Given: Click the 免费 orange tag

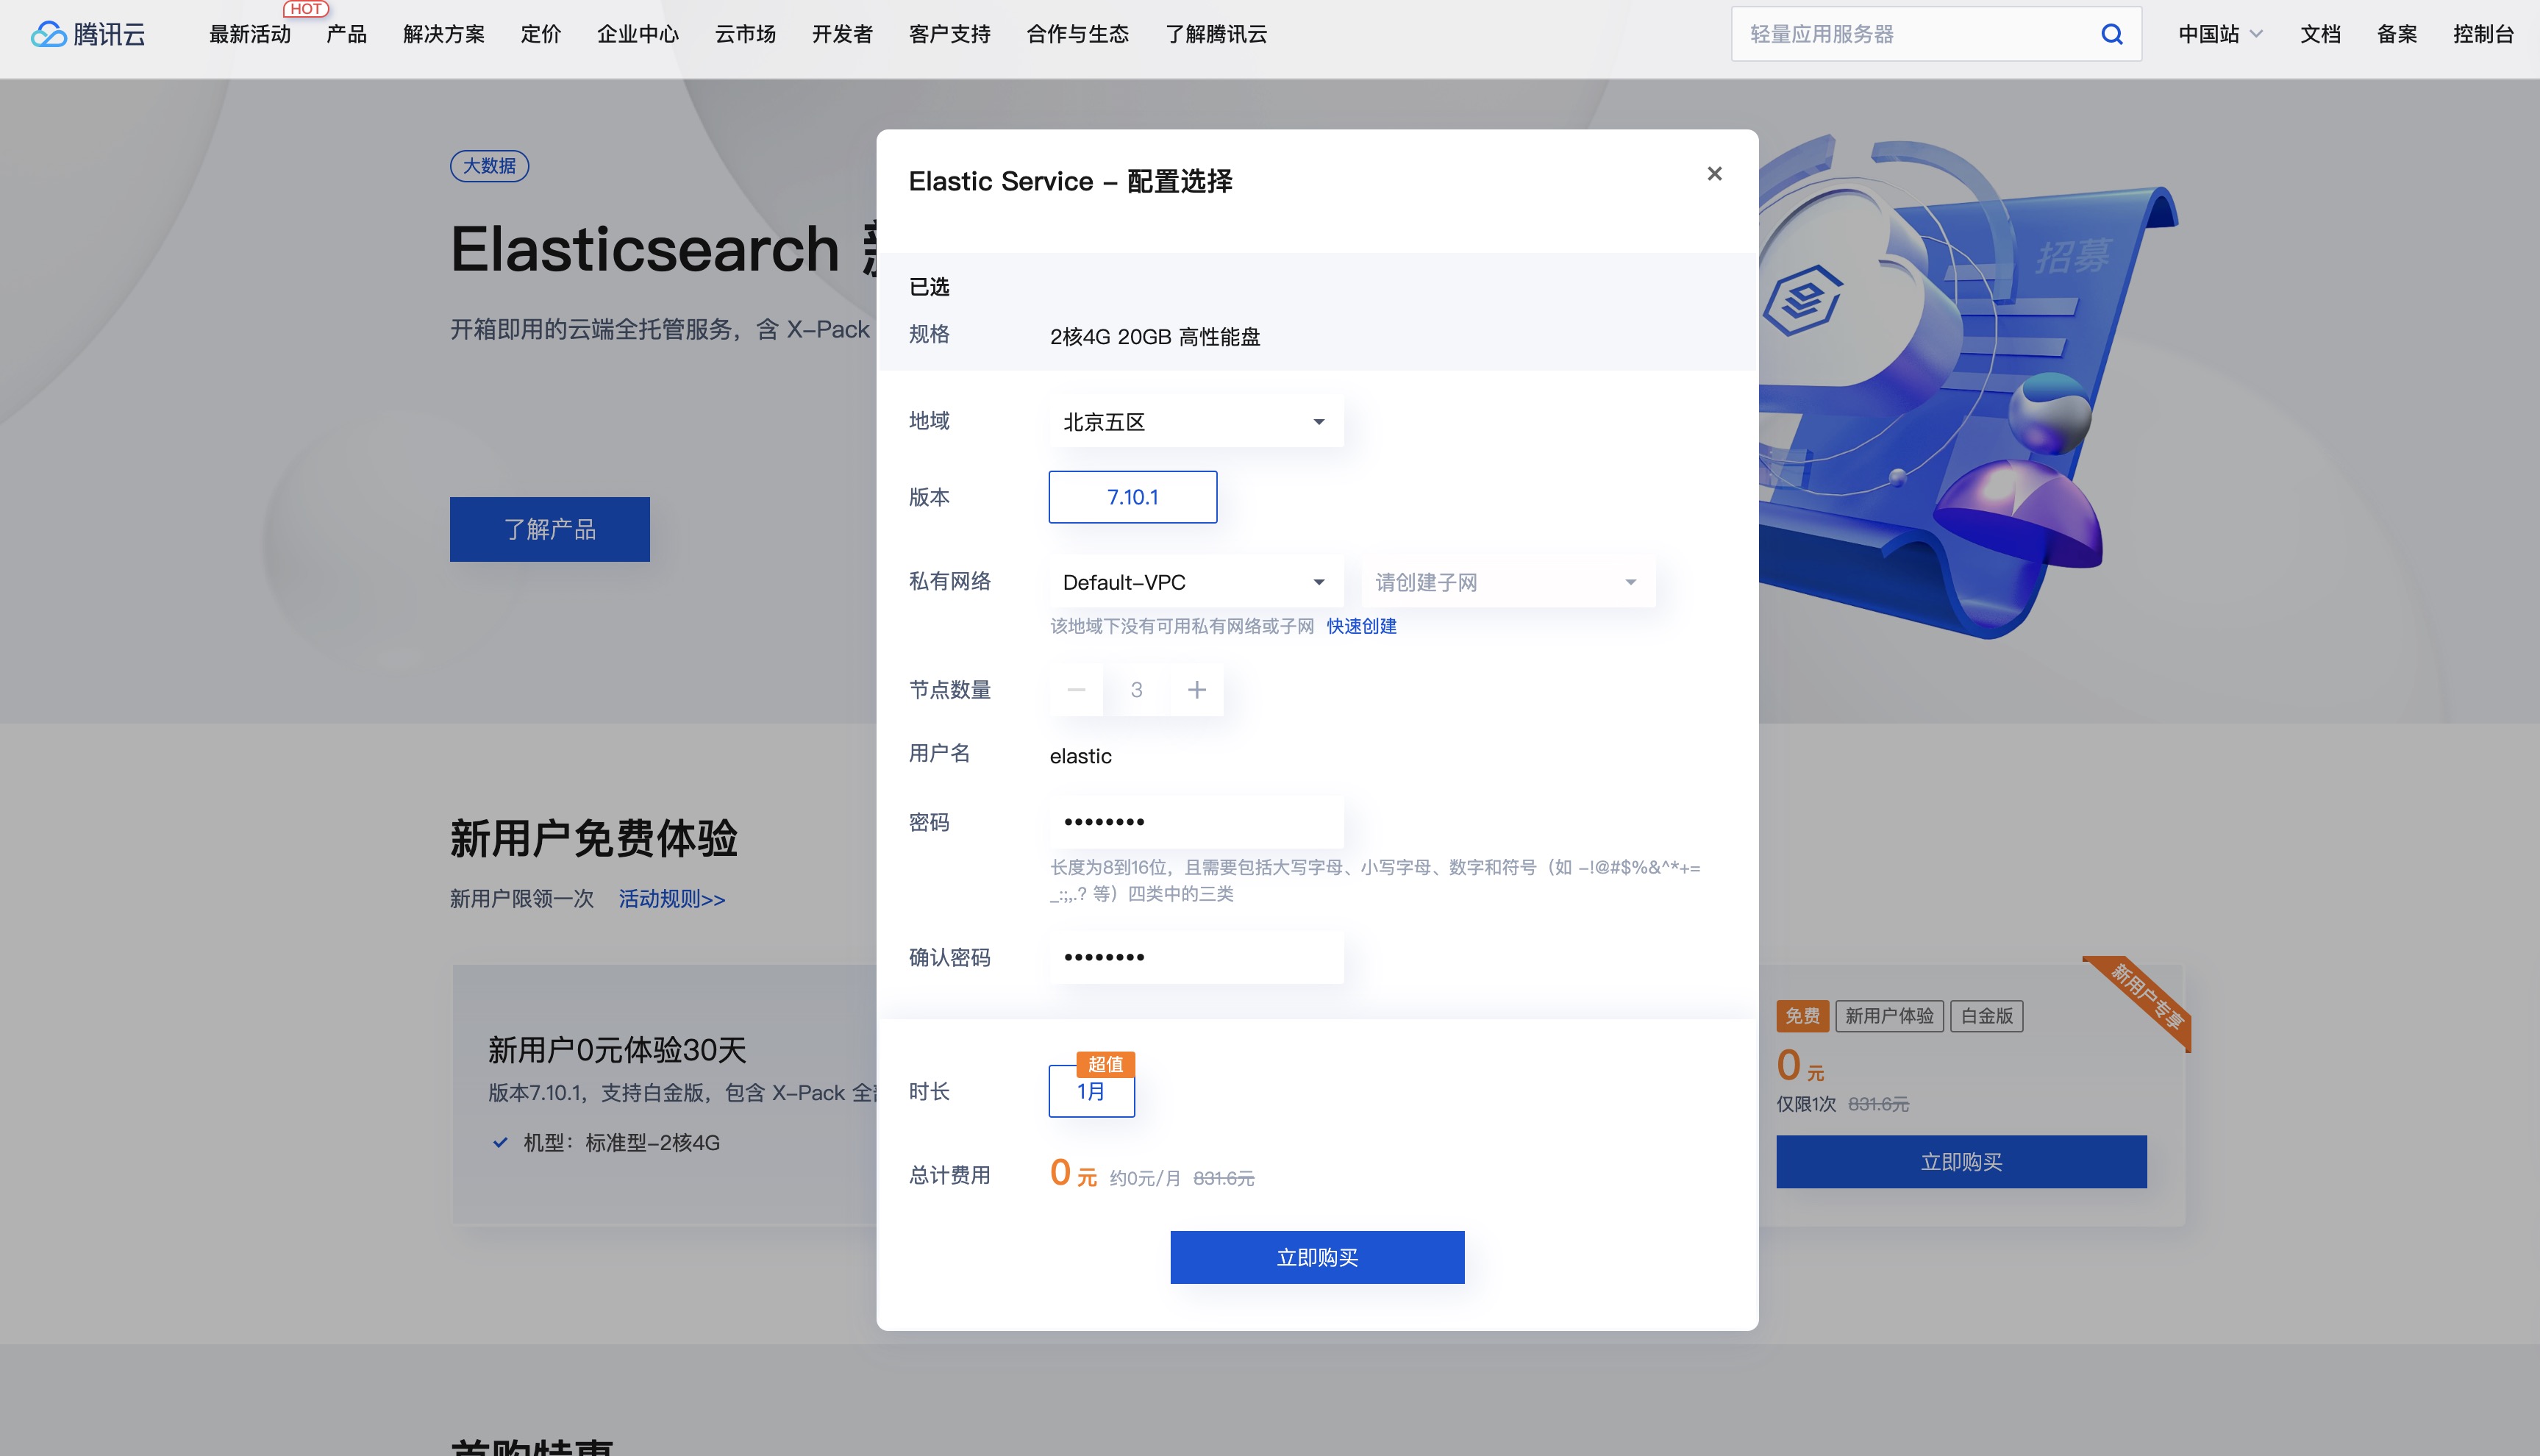Looking at the screenshot, I should tap(1803, 1016).
